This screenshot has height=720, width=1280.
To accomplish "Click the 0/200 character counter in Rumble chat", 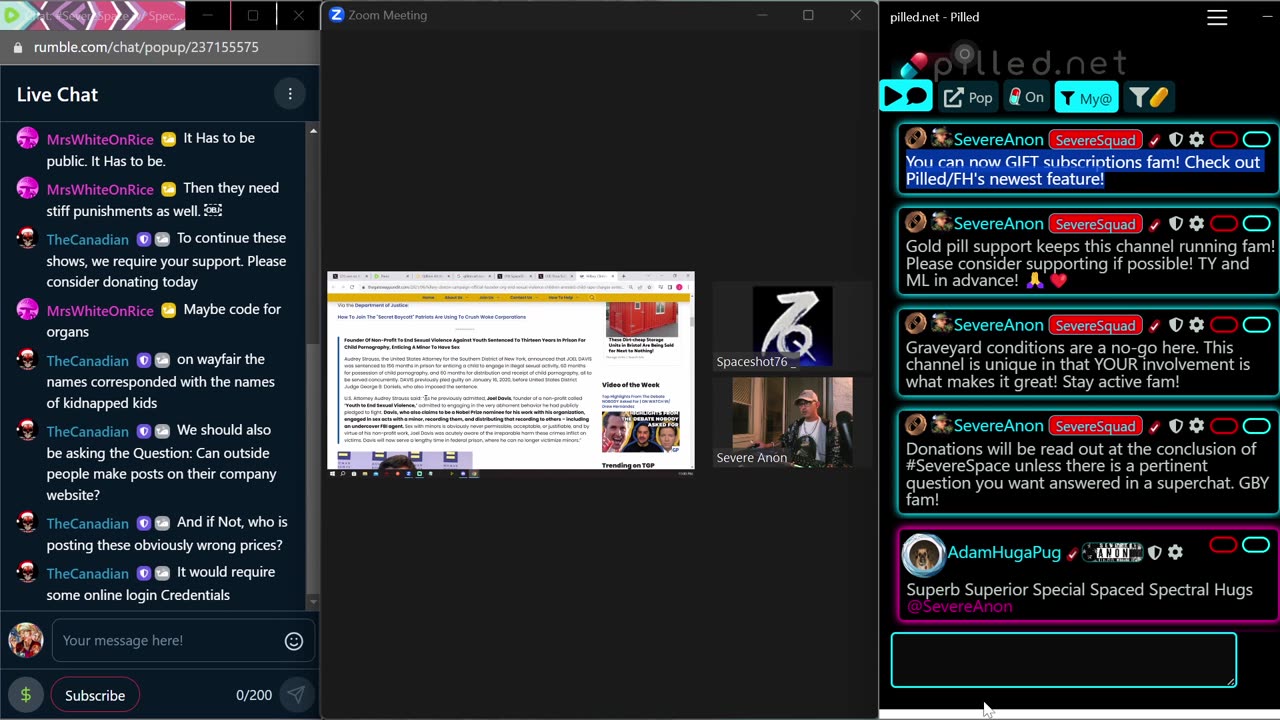I will (254, 695).
